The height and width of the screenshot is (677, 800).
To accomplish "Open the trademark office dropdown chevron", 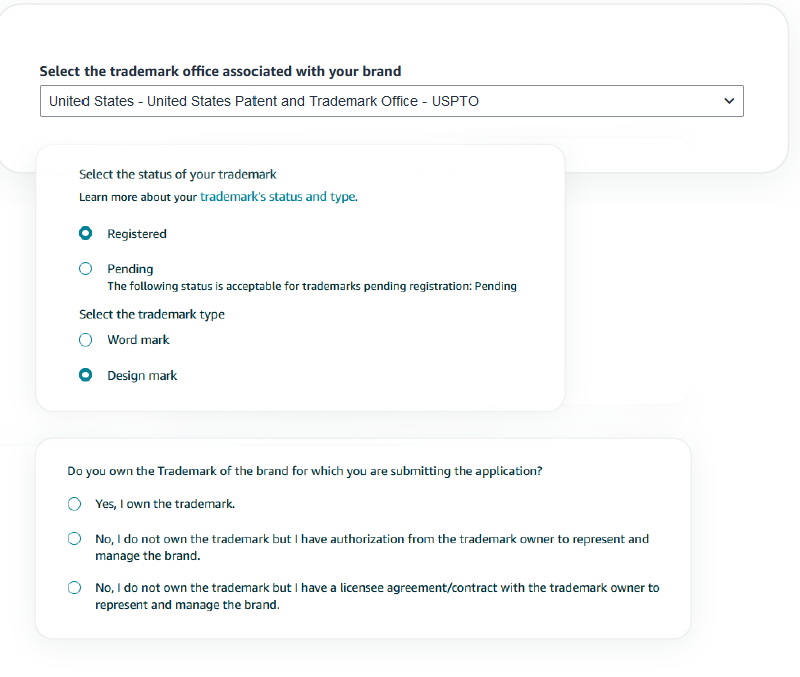I will click(x=729, y=101).
